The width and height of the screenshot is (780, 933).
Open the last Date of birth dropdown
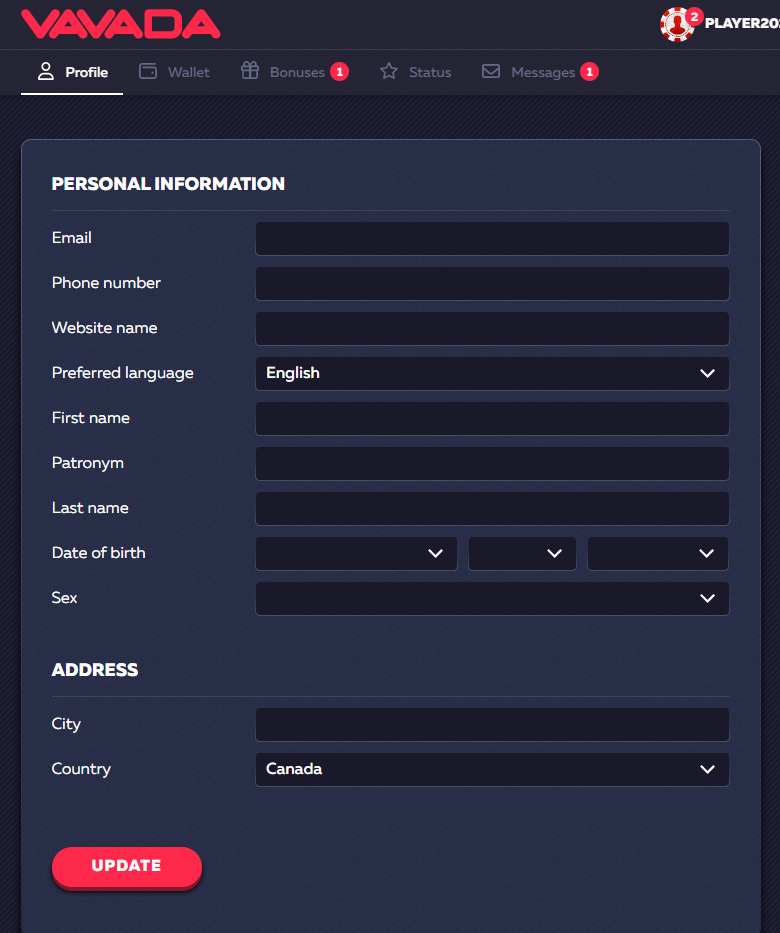click(658, 553)
